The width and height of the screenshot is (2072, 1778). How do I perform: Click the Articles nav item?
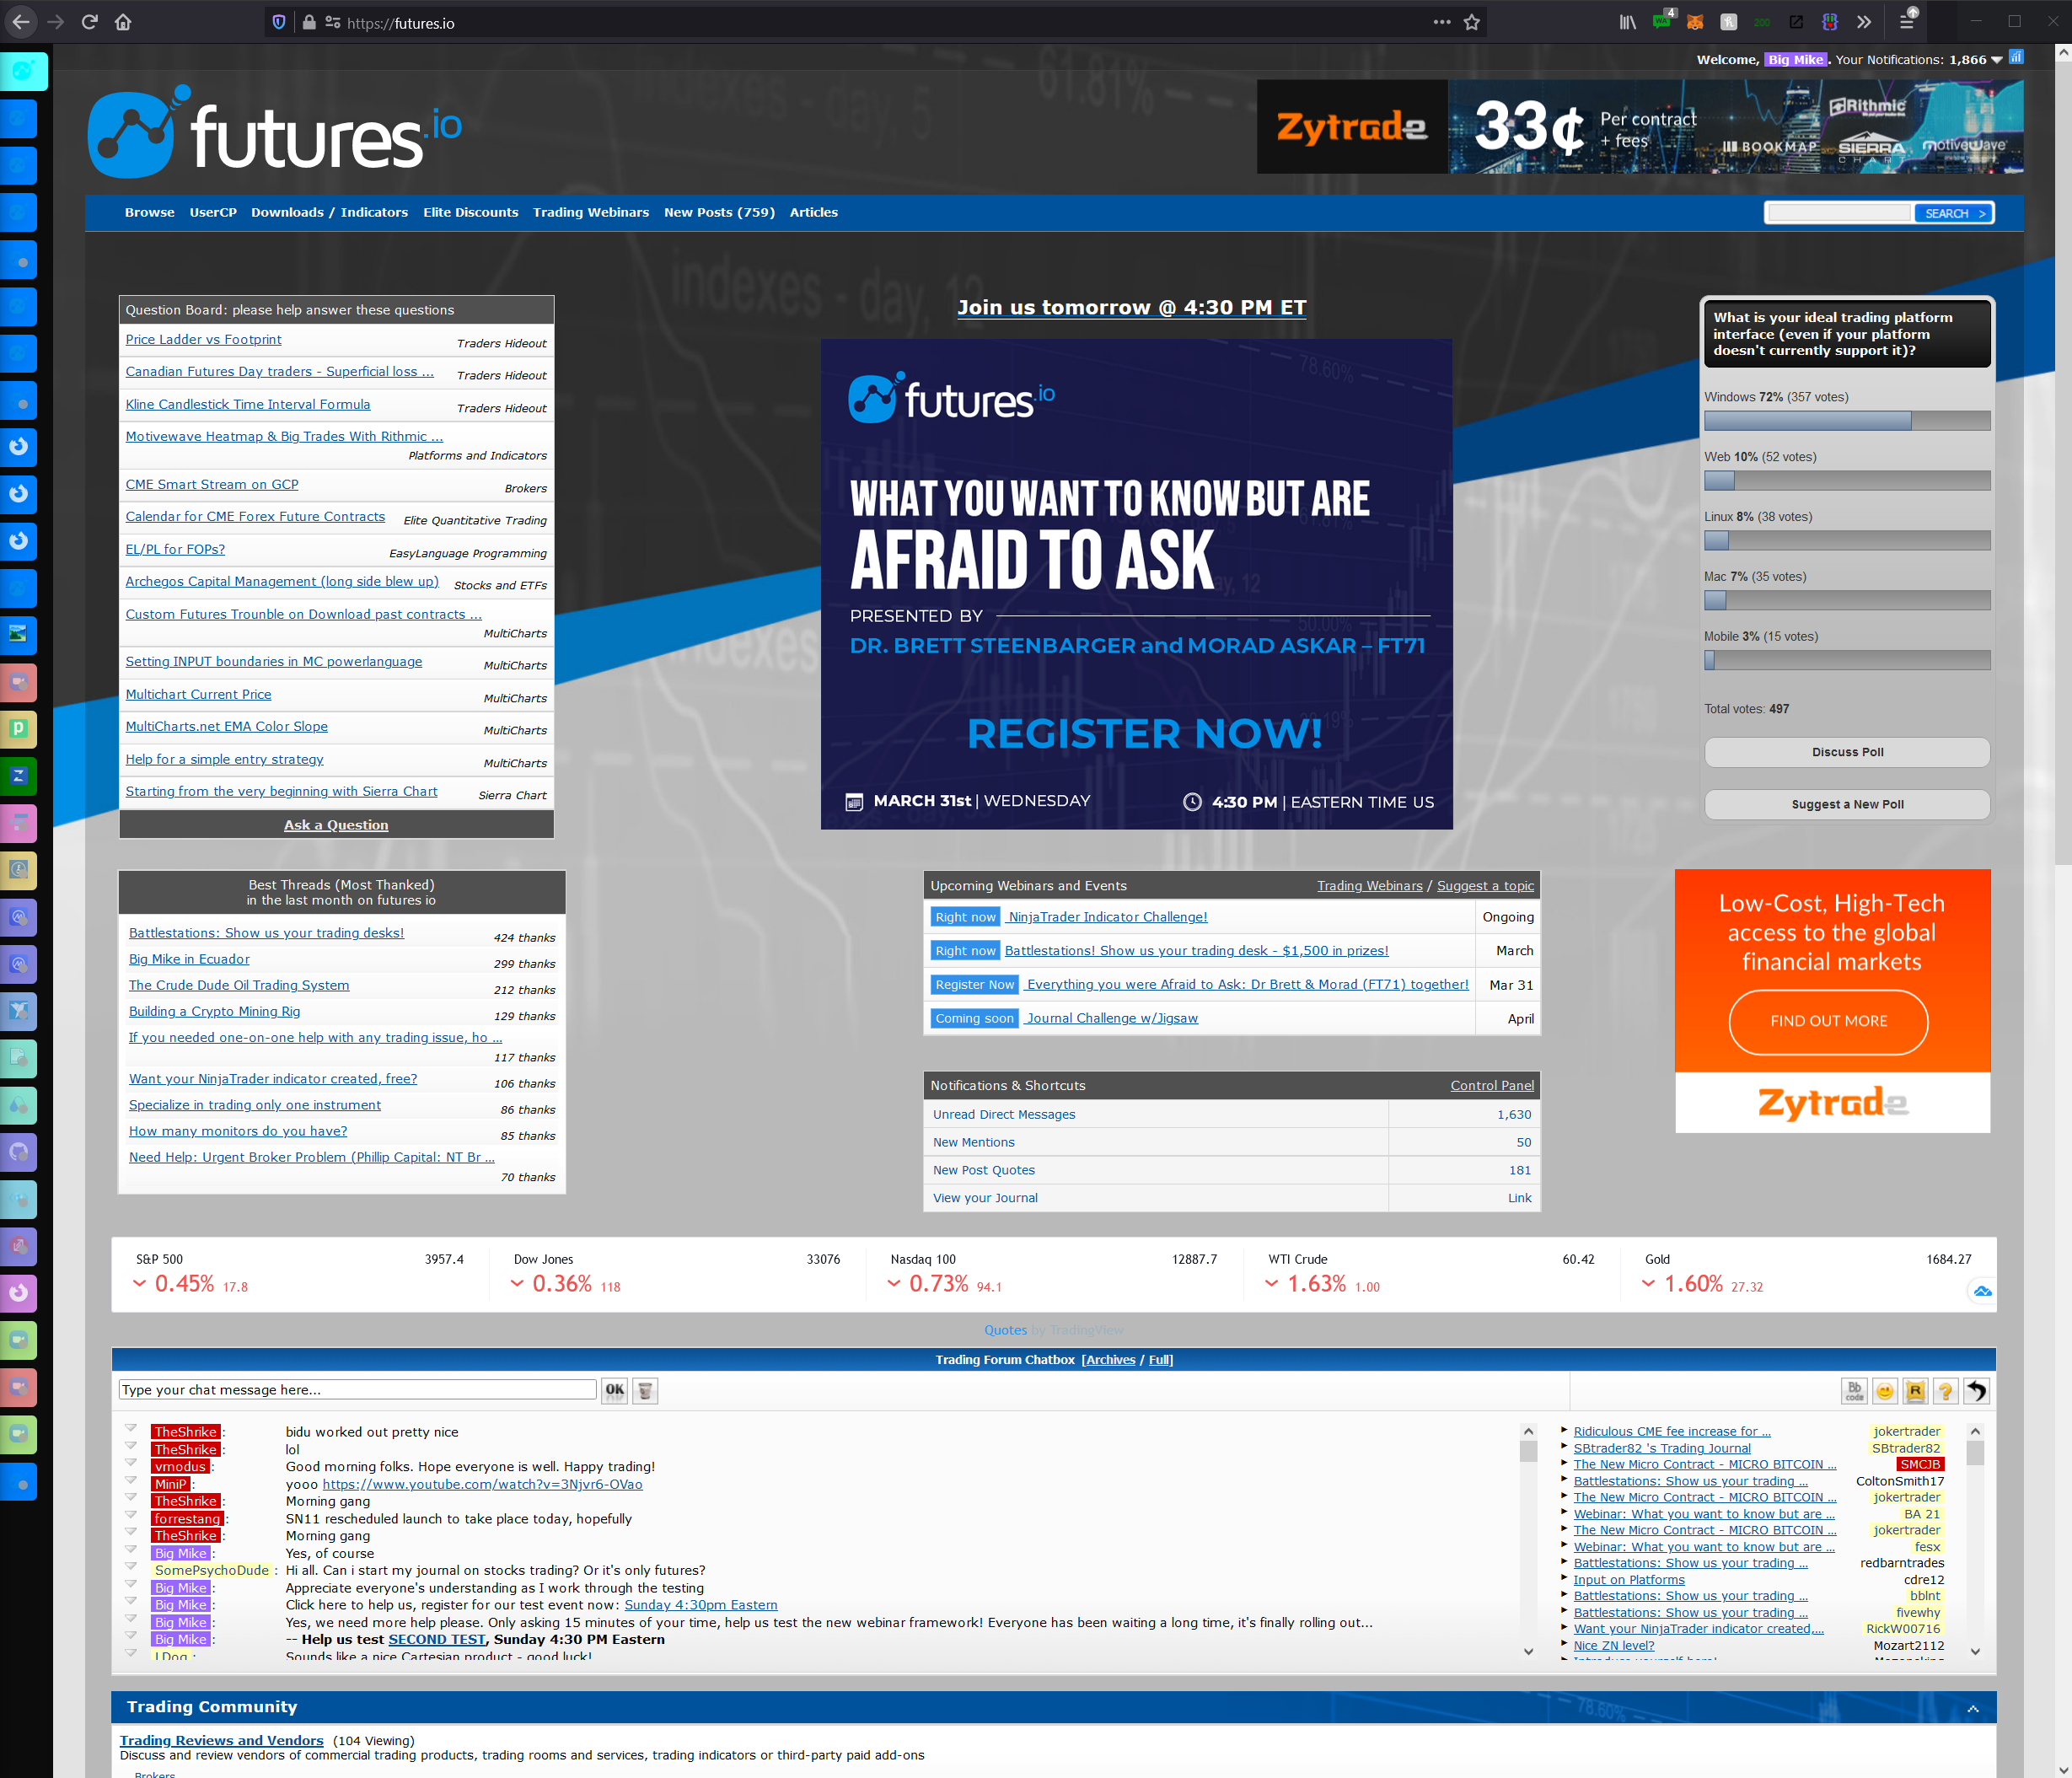(x=814, y=212)
